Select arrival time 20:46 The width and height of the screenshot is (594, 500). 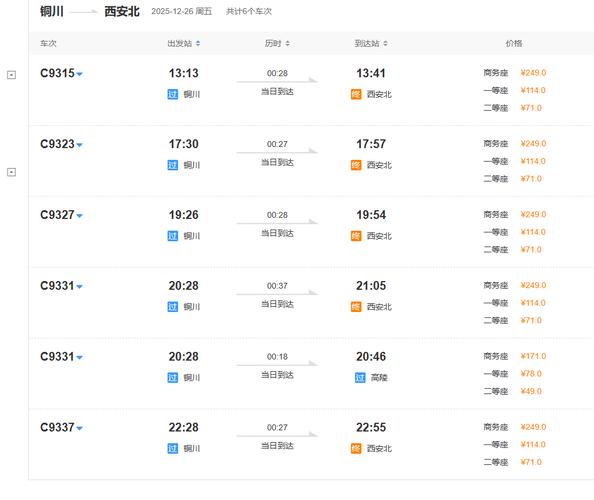(371, 356)
